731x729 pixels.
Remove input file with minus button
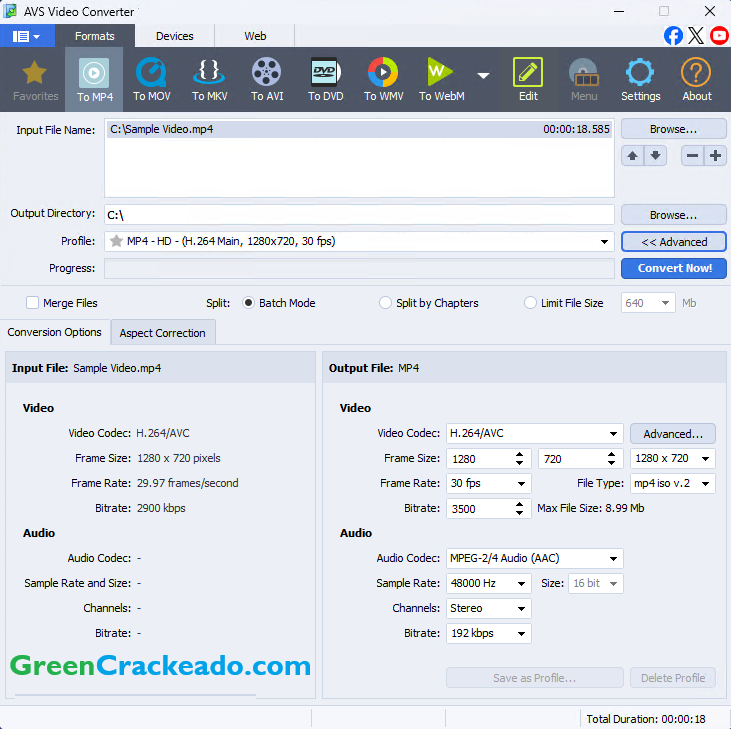click(x=692, y=156)
